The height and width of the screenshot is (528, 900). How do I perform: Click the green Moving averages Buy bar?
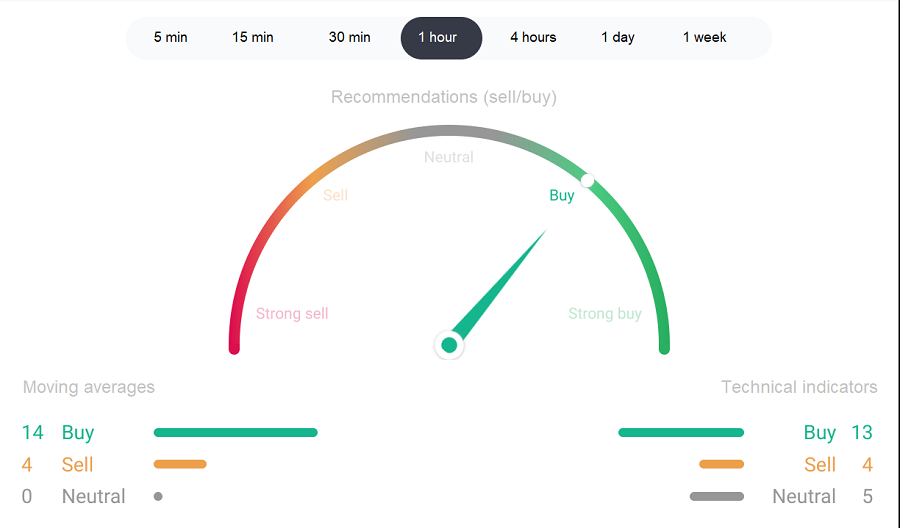coord(235,432)
